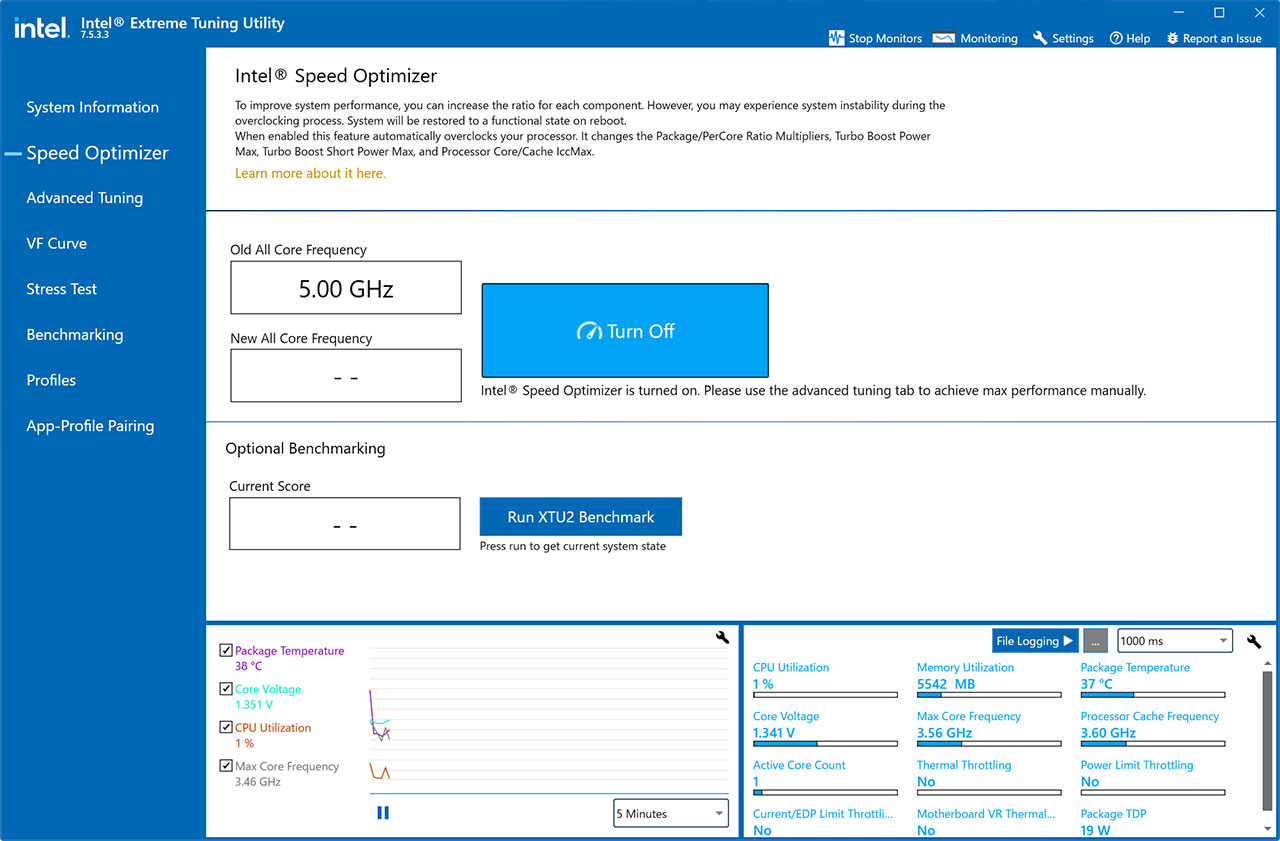The height and width of the screenshot is (841, 1280).
Task: Click the Settings wrench icon in header
Action: [x=1040, y=38]
